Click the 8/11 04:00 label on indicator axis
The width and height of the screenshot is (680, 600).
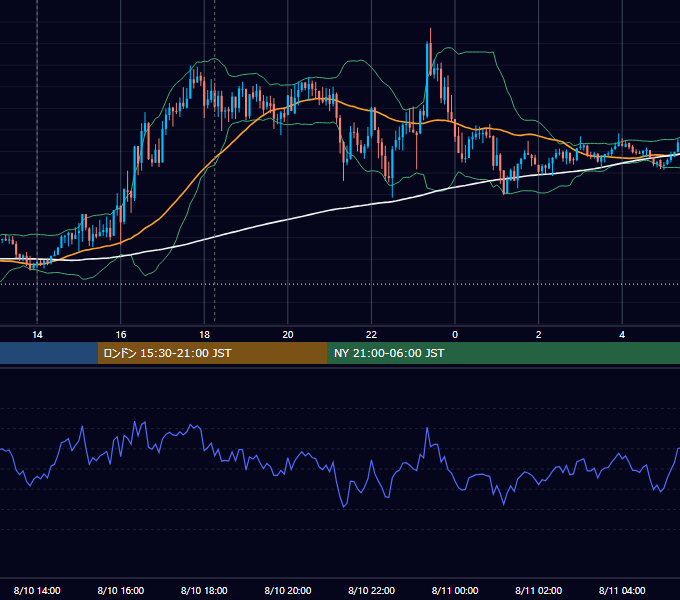point(622,590)
